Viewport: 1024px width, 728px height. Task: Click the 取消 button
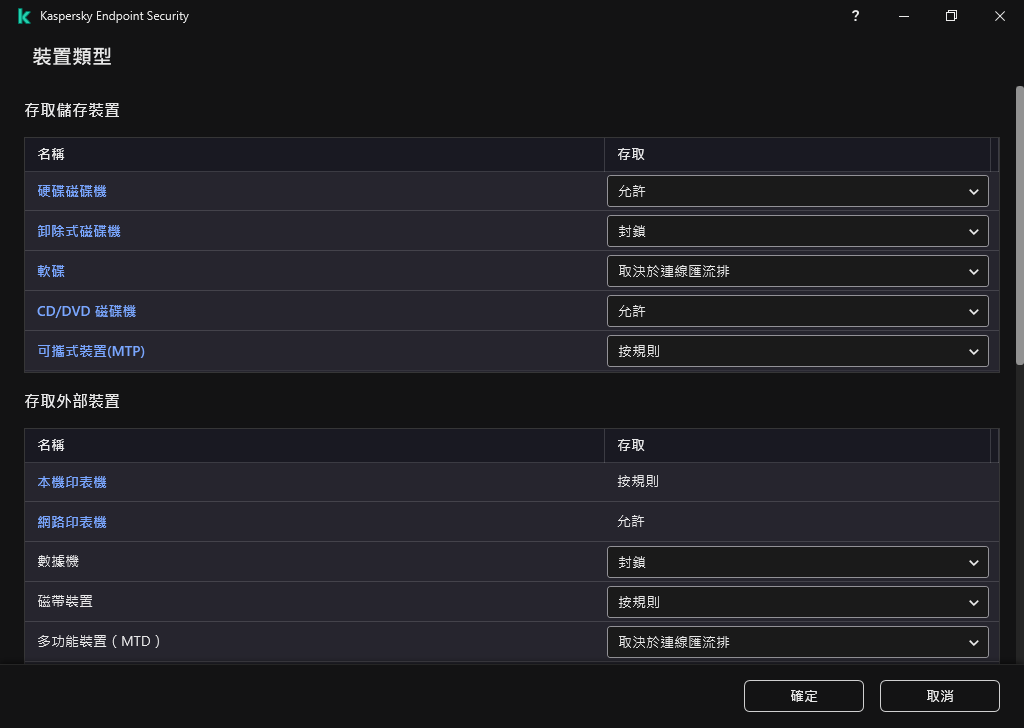939,696
